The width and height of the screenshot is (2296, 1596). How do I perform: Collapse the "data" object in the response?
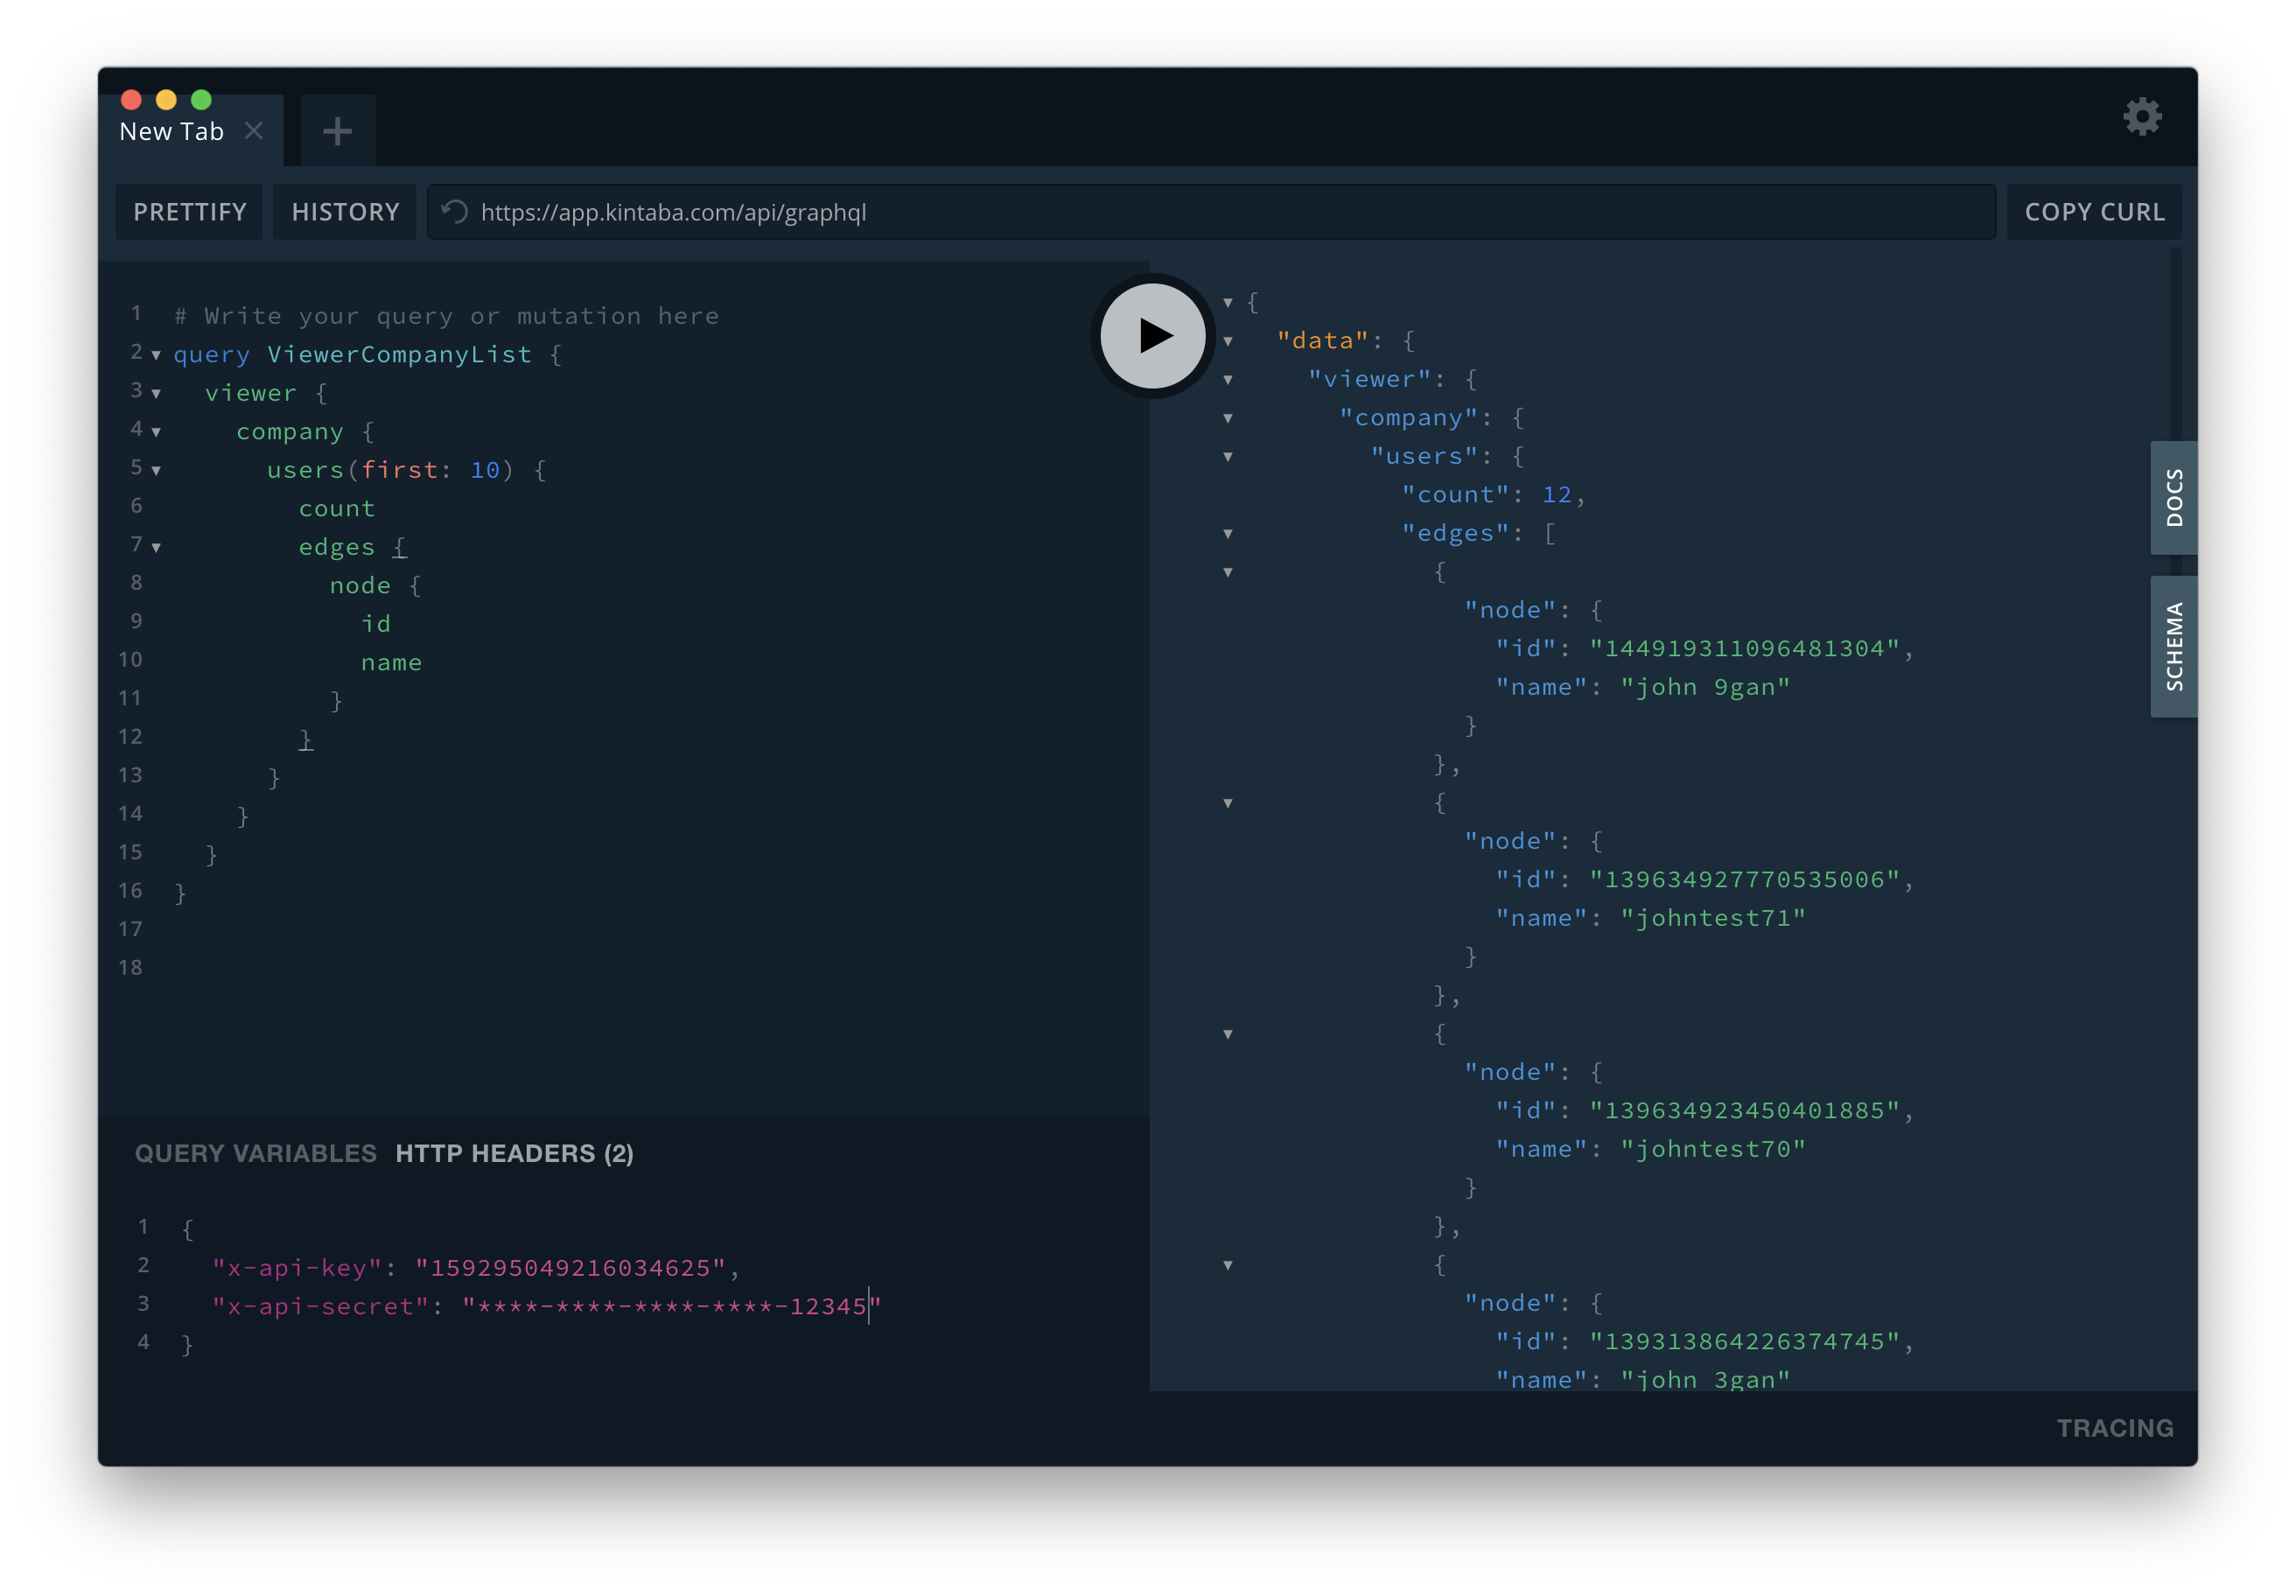pyautogui.click(x=1228, y=342)
